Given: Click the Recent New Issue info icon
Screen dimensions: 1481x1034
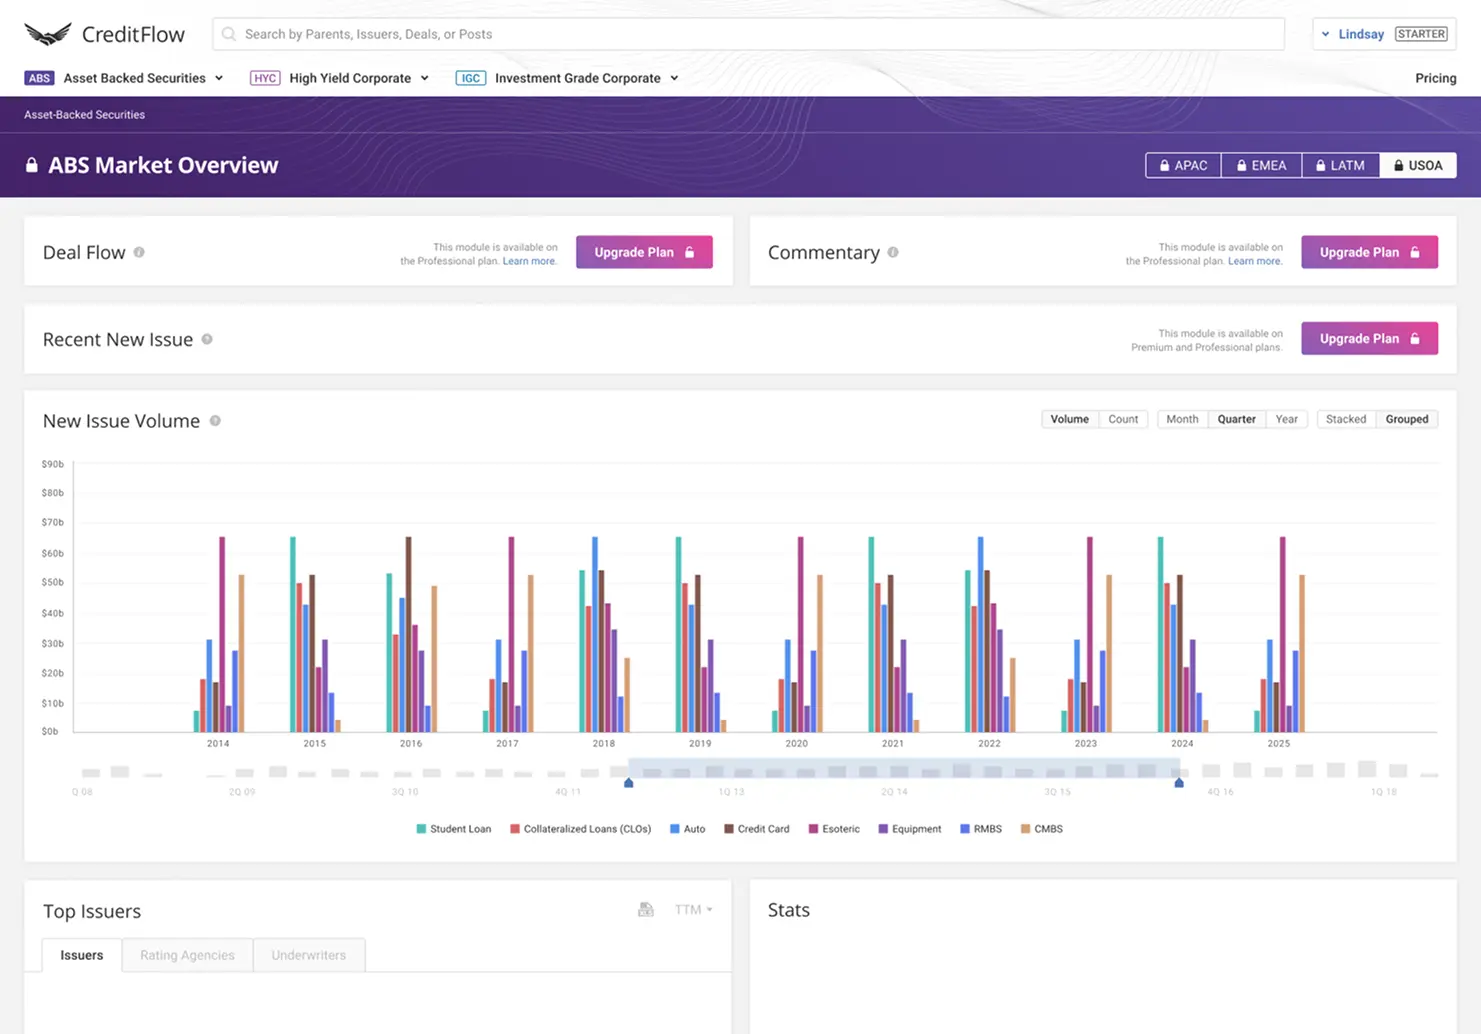Looking at the screenshot, I should (207, 339).
